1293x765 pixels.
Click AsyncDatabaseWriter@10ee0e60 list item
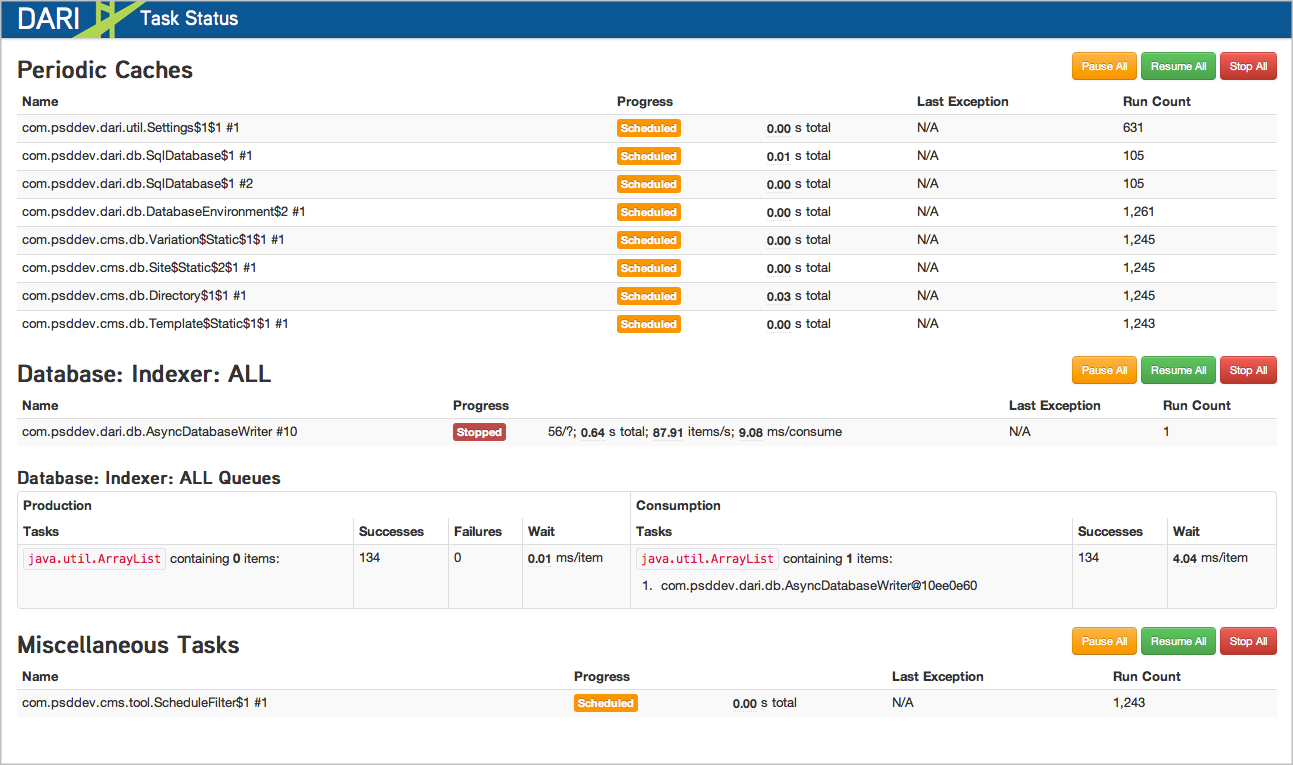pyautogui.click(x=819, y=585)
